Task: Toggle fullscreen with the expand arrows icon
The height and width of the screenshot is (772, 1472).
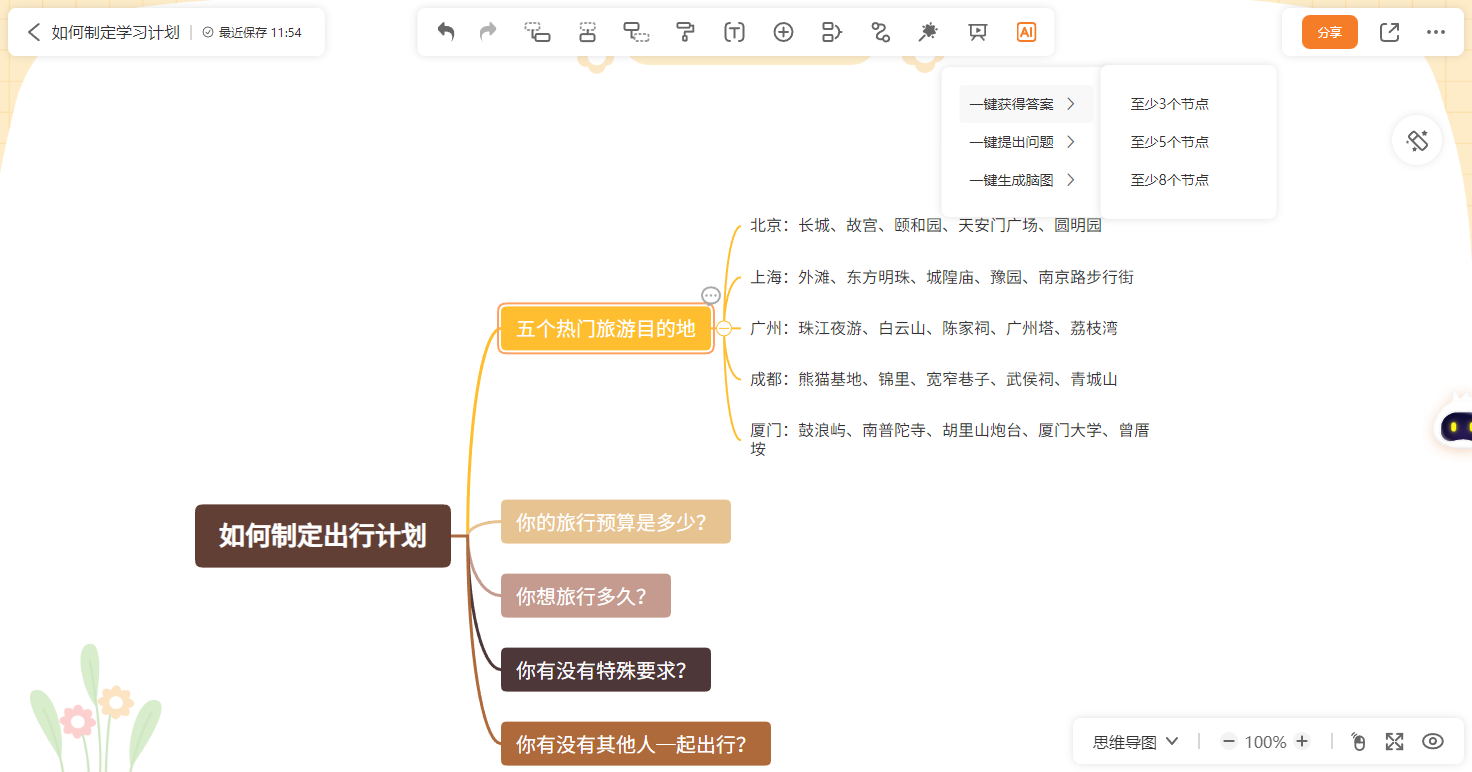Action: pyautogui.click(x=1394, y=741)
